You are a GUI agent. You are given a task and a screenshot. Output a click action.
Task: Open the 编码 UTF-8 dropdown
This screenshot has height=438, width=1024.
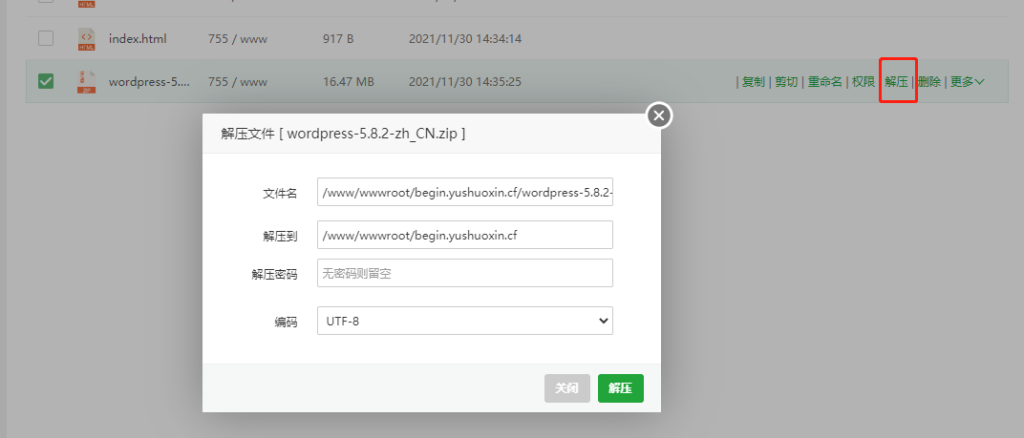click(464, 321)
